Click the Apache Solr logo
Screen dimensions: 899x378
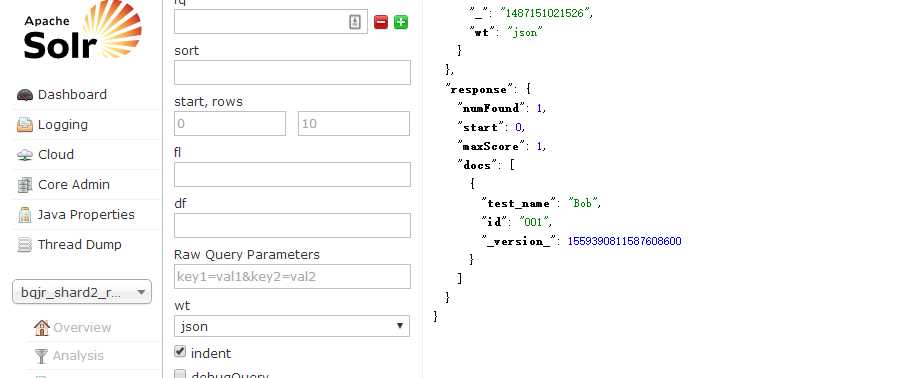pos(83,30)
